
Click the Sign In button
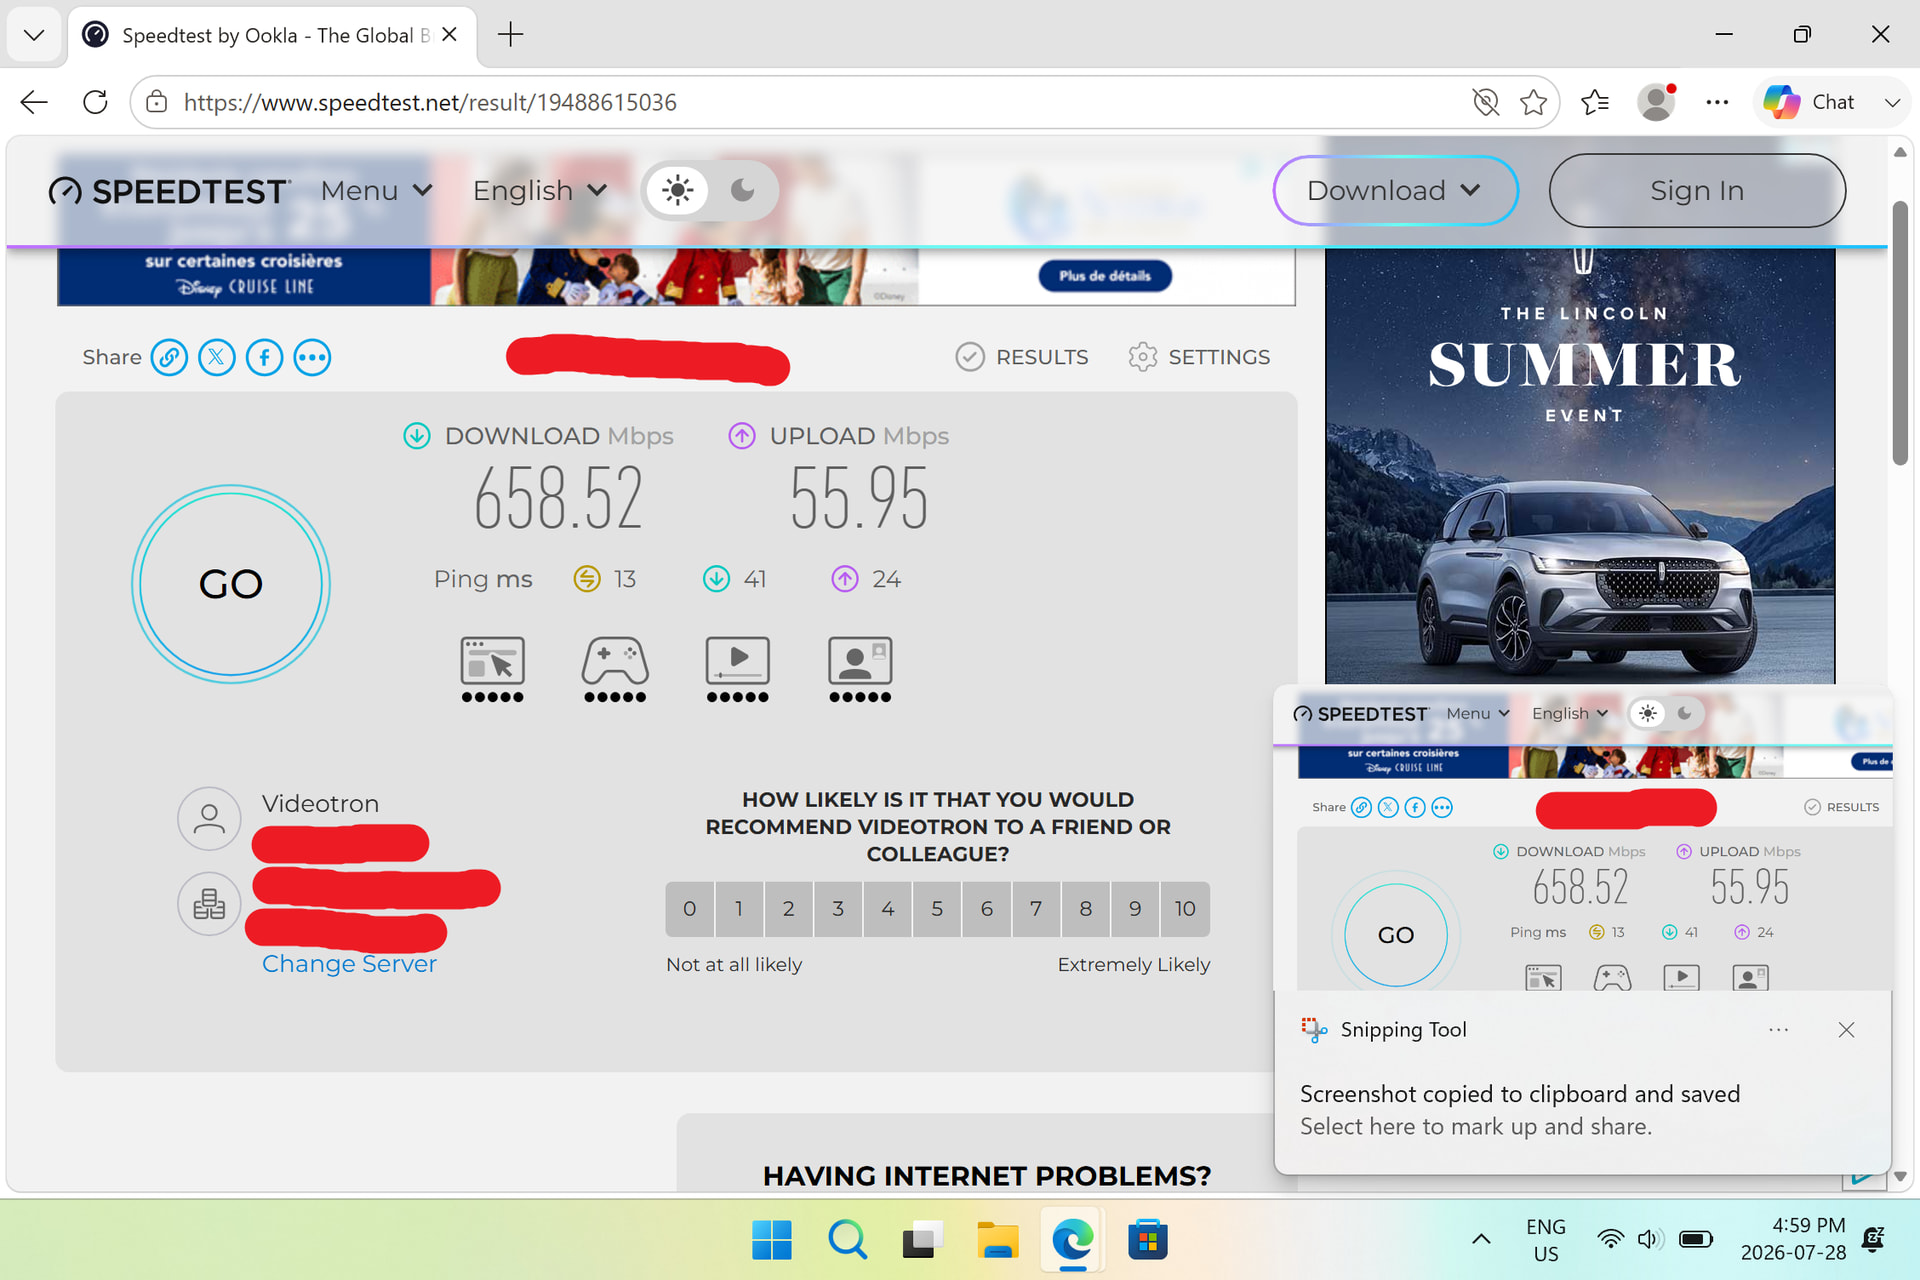(1697, 190)
